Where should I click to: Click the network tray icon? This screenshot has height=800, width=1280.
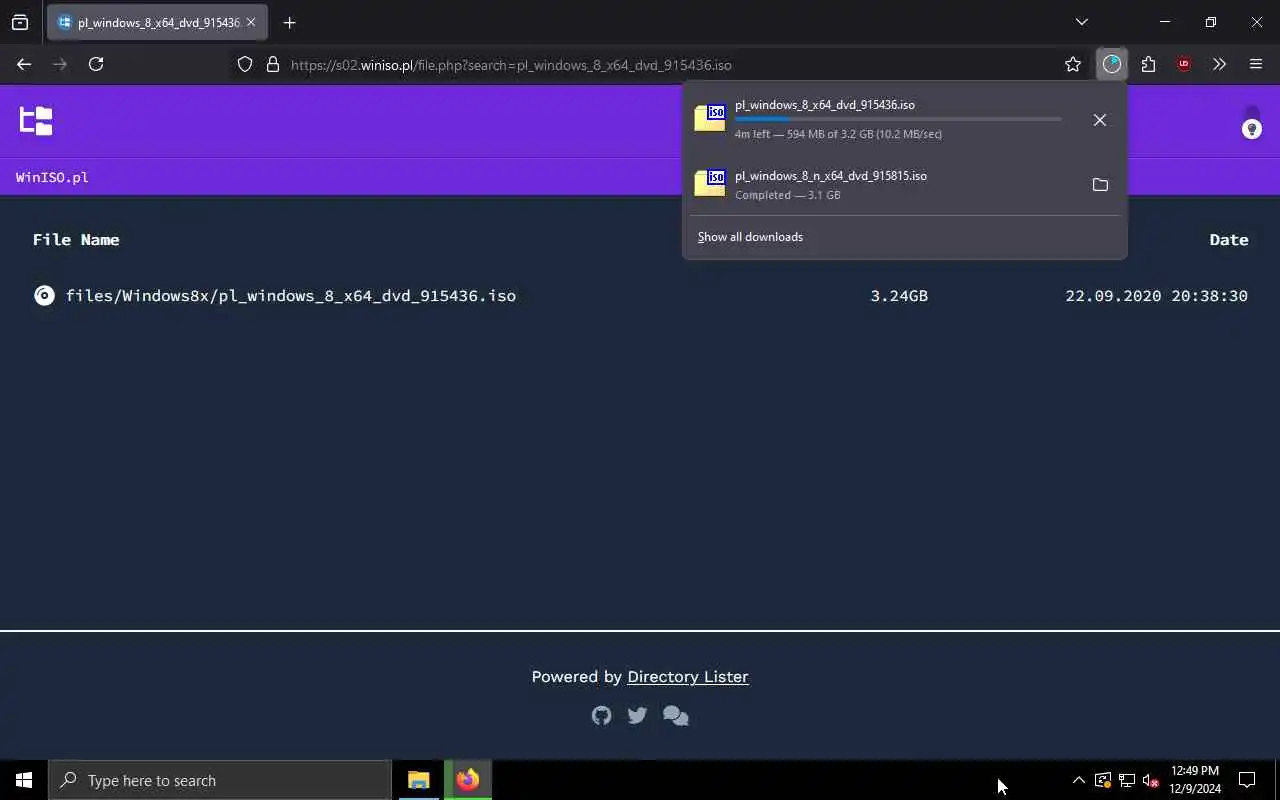tap(1126, 780)
